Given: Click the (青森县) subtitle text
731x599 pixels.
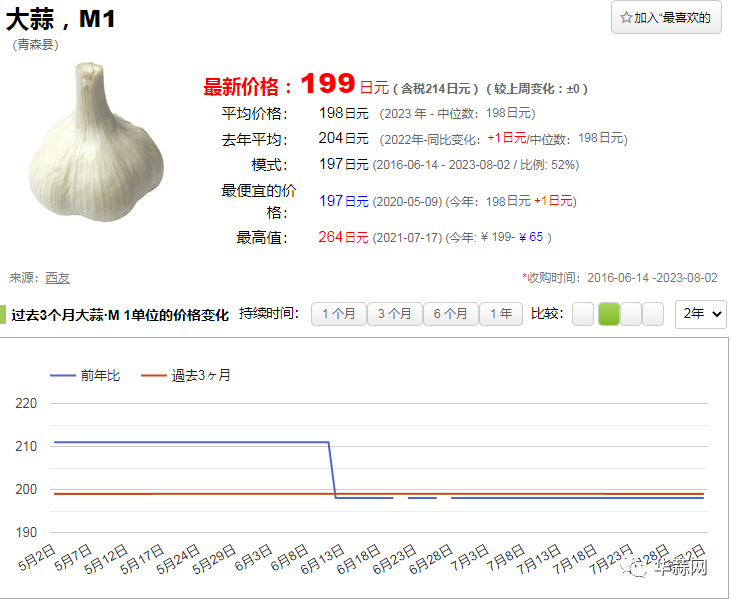Looking at the screenshot, I should pyautogui.click(x=35, y=45).
